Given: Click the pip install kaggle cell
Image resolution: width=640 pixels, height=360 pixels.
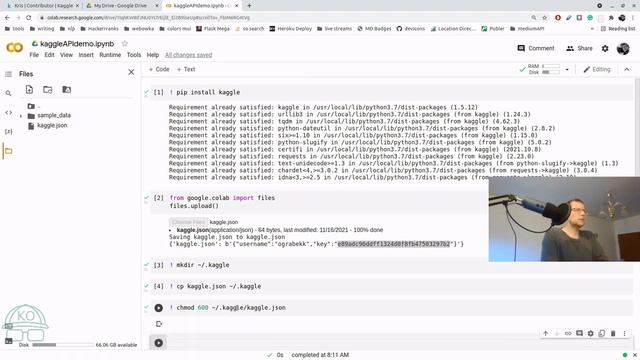Looking at the screenshot, I should pyautogui.click(x=392, y=92).
